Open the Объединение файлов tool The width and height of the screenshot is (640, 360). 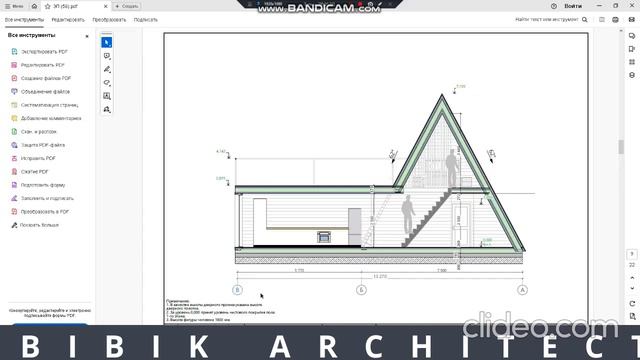click(45, 91)
